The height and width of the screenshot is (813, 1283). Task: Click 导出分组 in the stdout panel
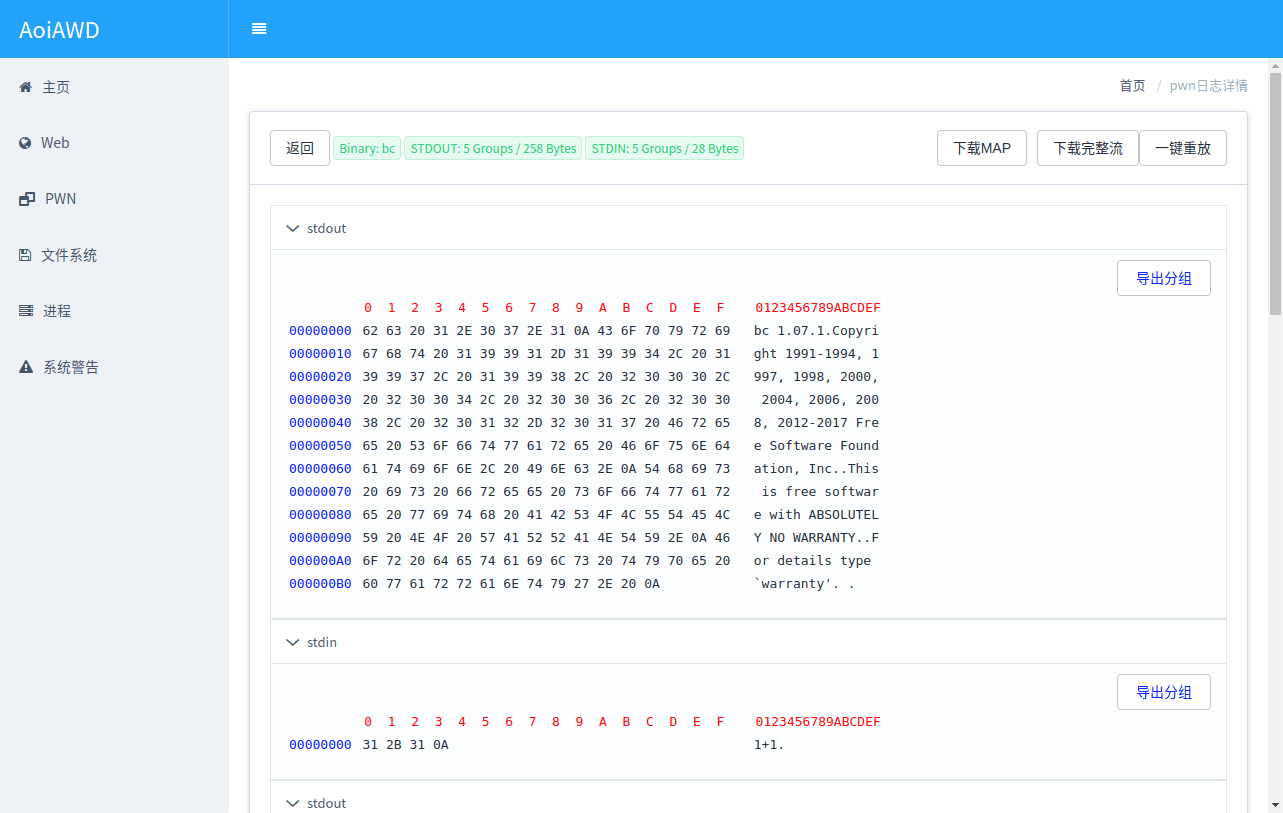(1164, 278)
